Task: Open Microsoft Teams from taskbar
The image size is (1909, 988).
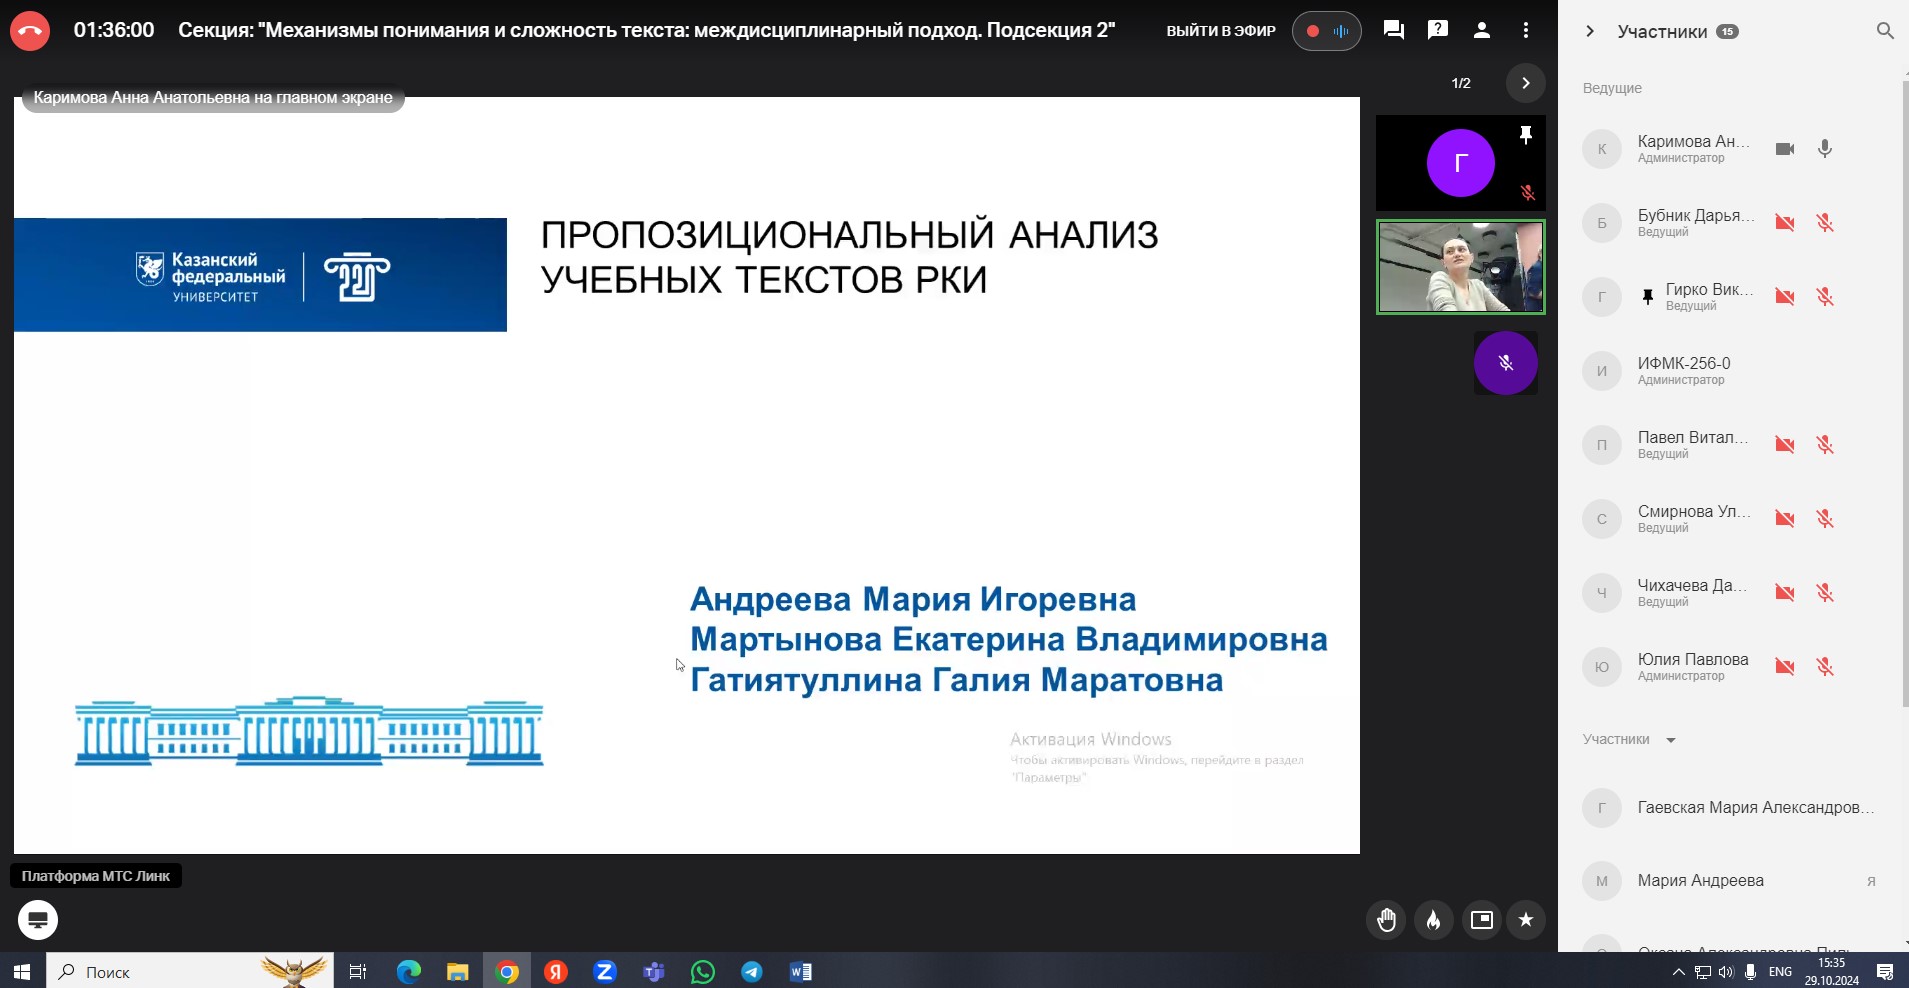Action: coord(654,971)
